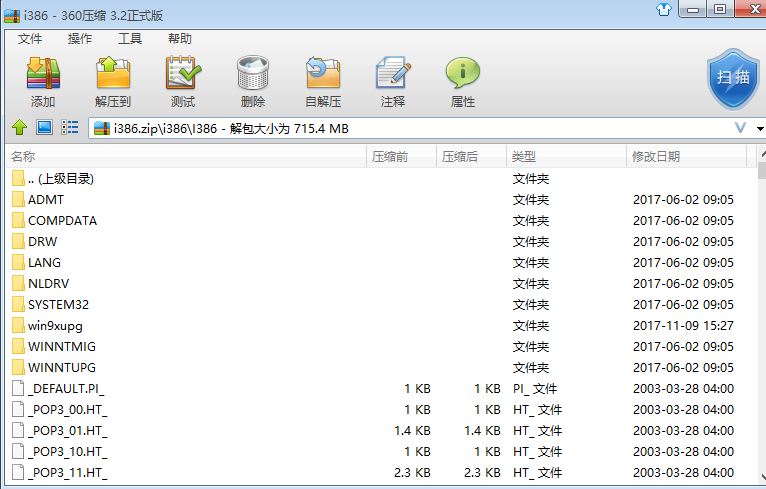Viewport: 766px width, 489px height.
Task: Open the 帮助 menu
Action: click(x=180, y=39)
